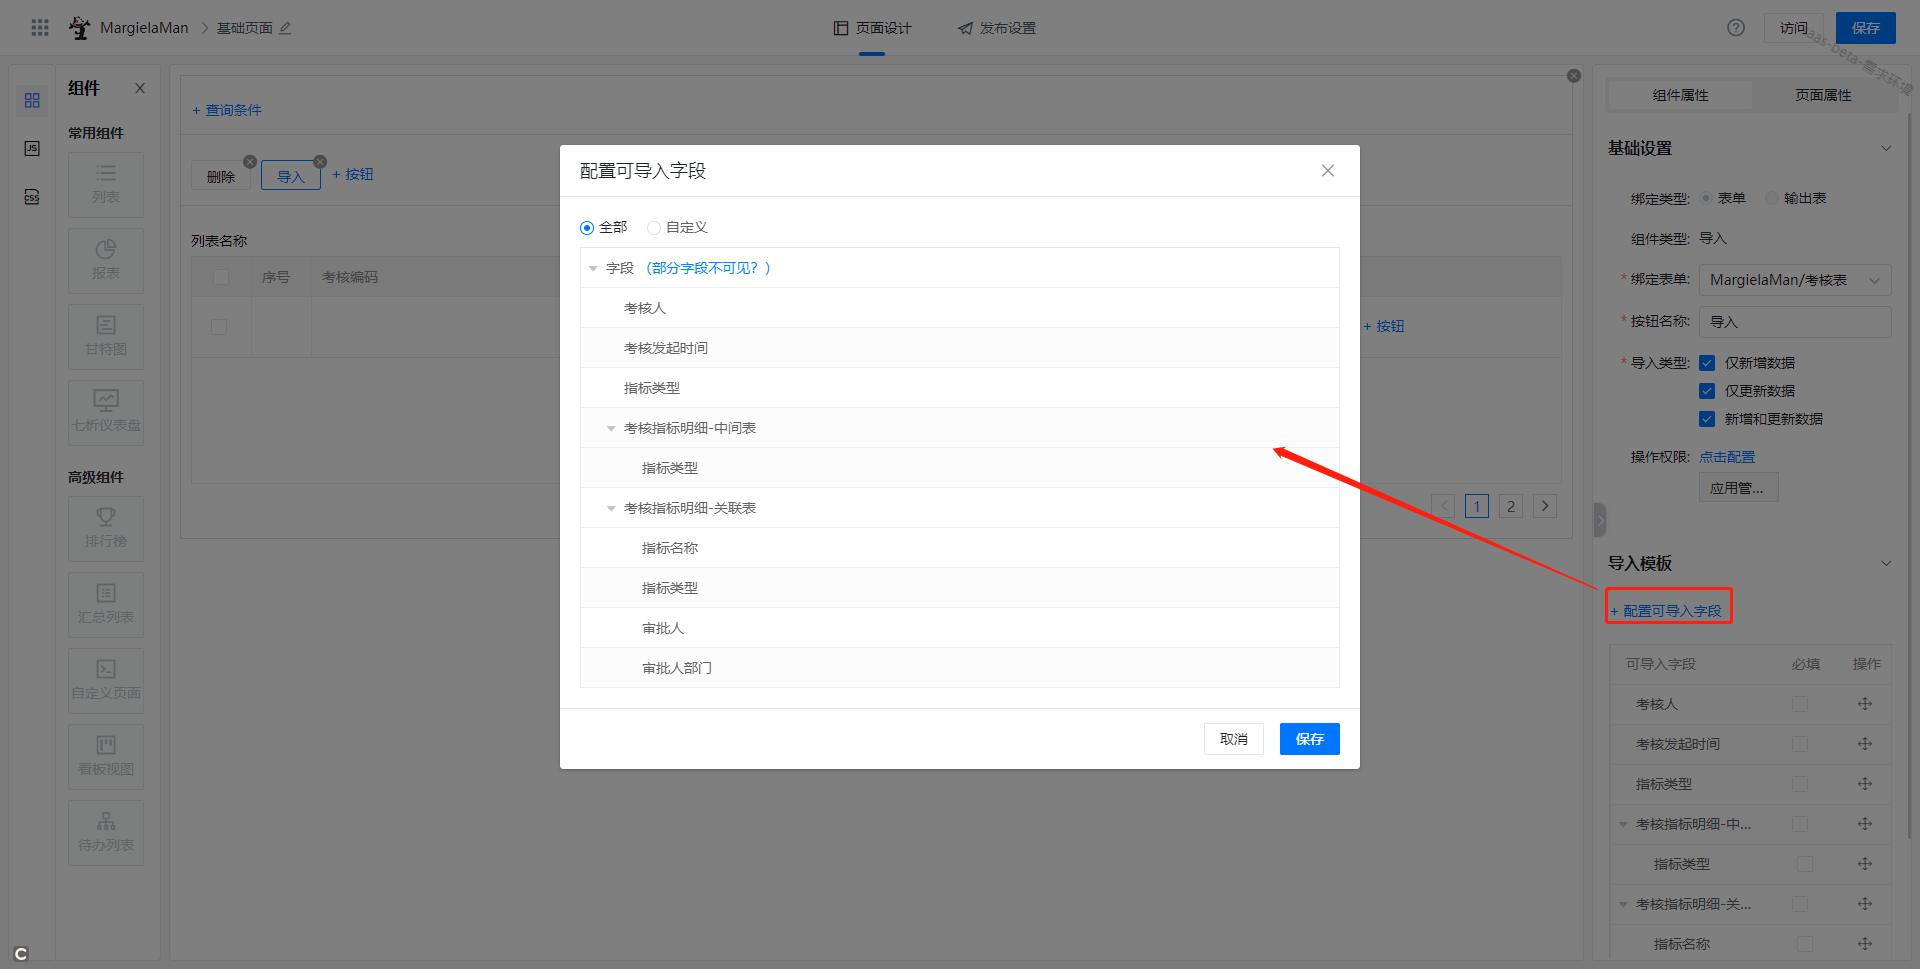
Task: Open the CSS editor sidebar icon
Action: (32, 197)
